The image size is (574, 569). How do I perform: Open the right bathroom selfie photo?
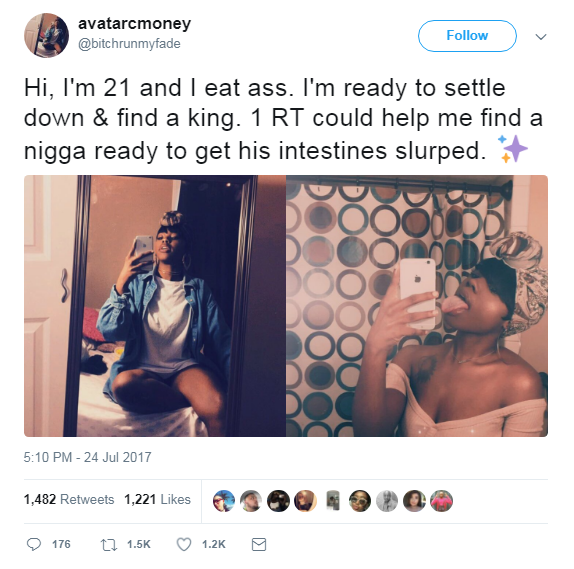pyautogui.click(x=417, y=306)
